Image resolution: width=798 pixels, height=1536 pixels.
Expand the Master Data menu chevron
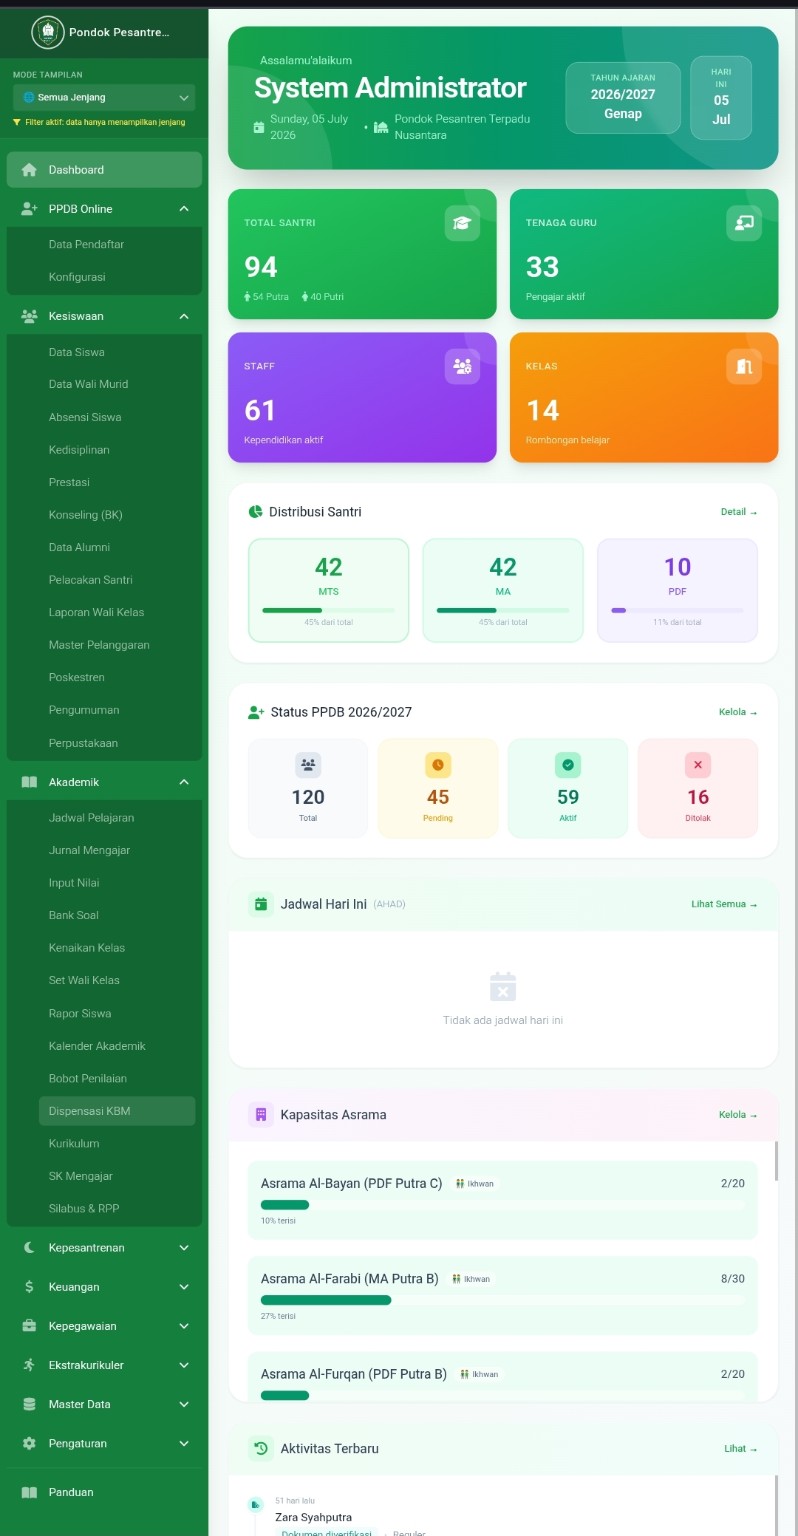pos(184,1404)
